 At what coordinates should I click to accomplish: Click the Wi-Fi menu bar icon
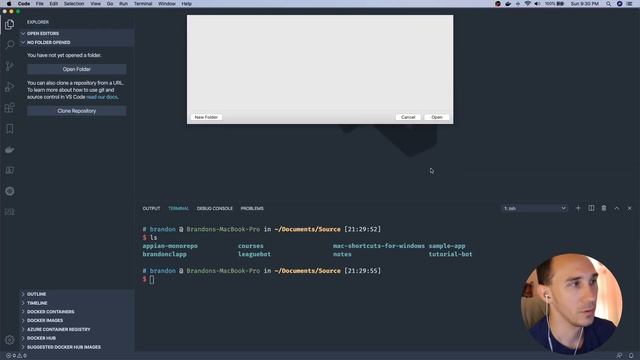click(x=527, y=4)
